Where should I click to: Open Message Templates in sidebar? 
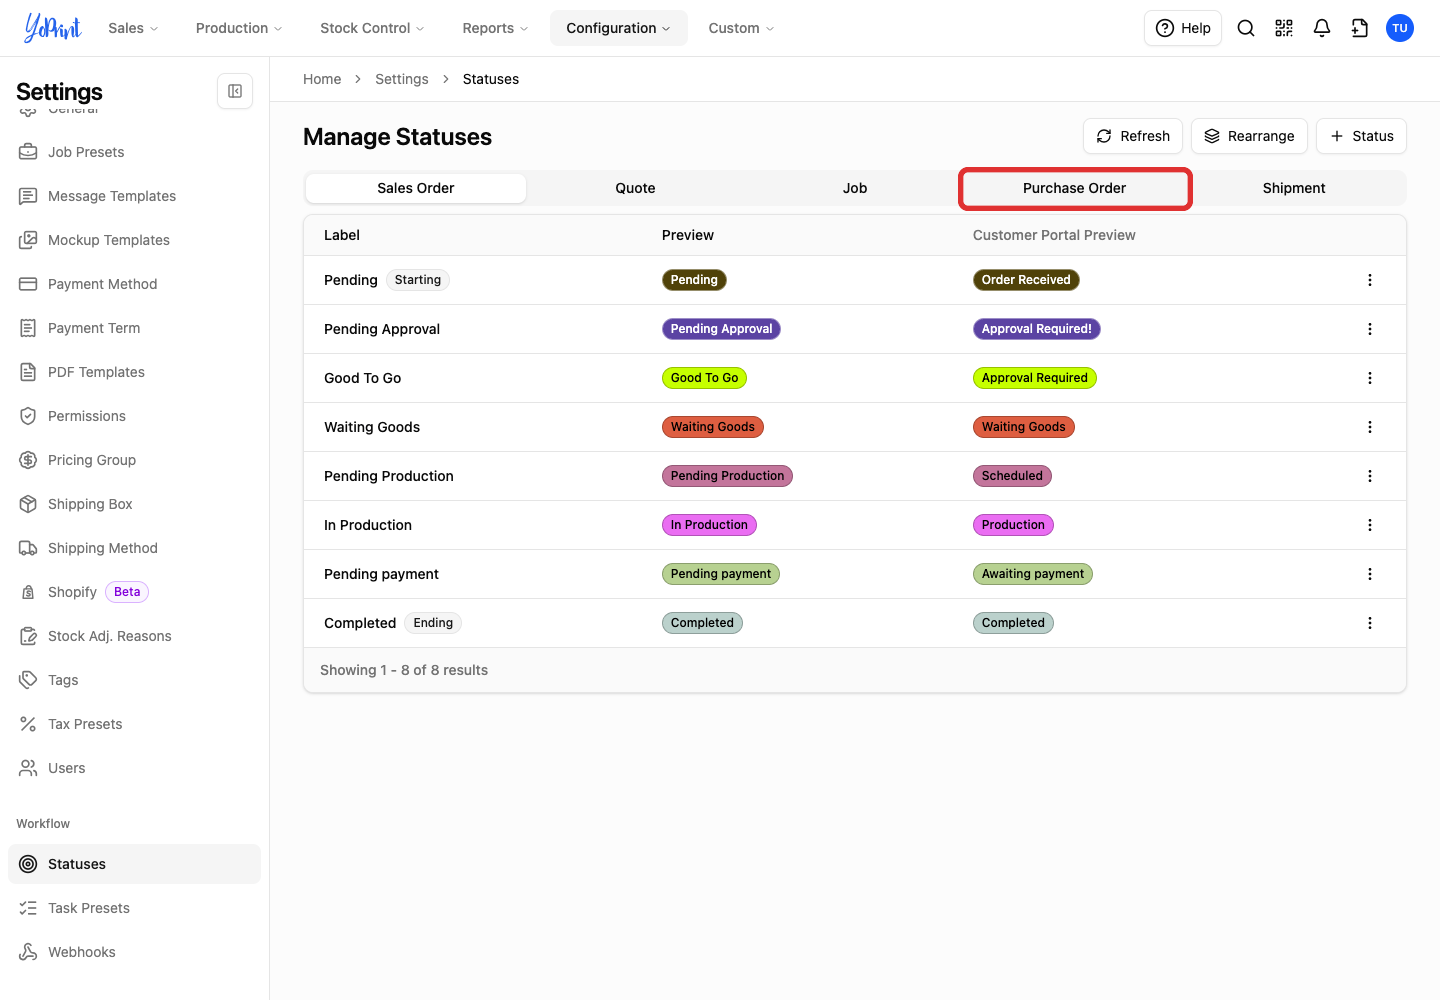[x=134, y=196]
